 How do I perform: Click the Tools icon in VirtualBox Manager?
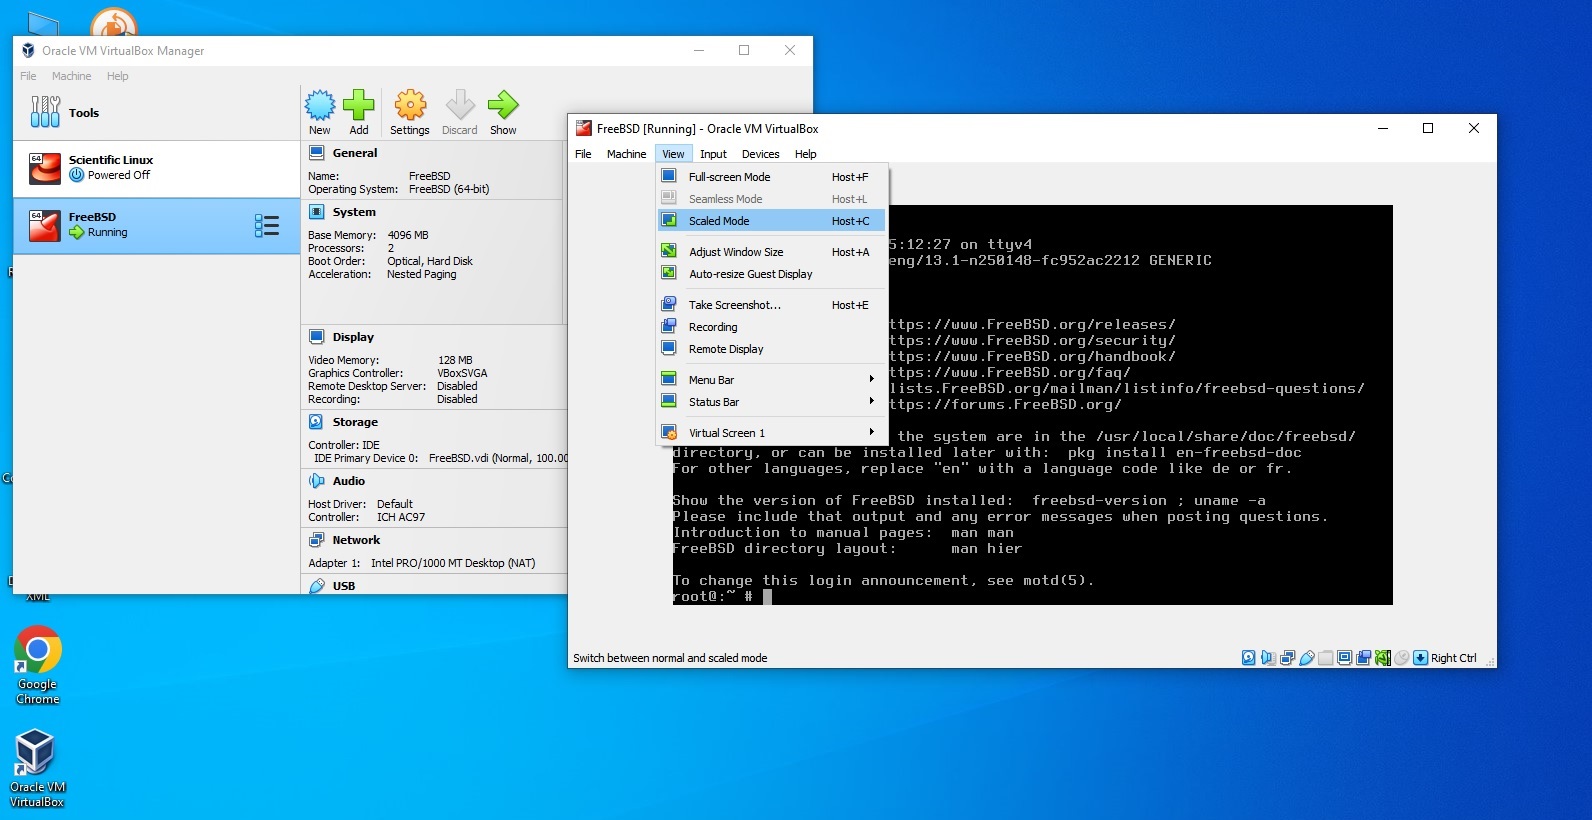[45, 112]
